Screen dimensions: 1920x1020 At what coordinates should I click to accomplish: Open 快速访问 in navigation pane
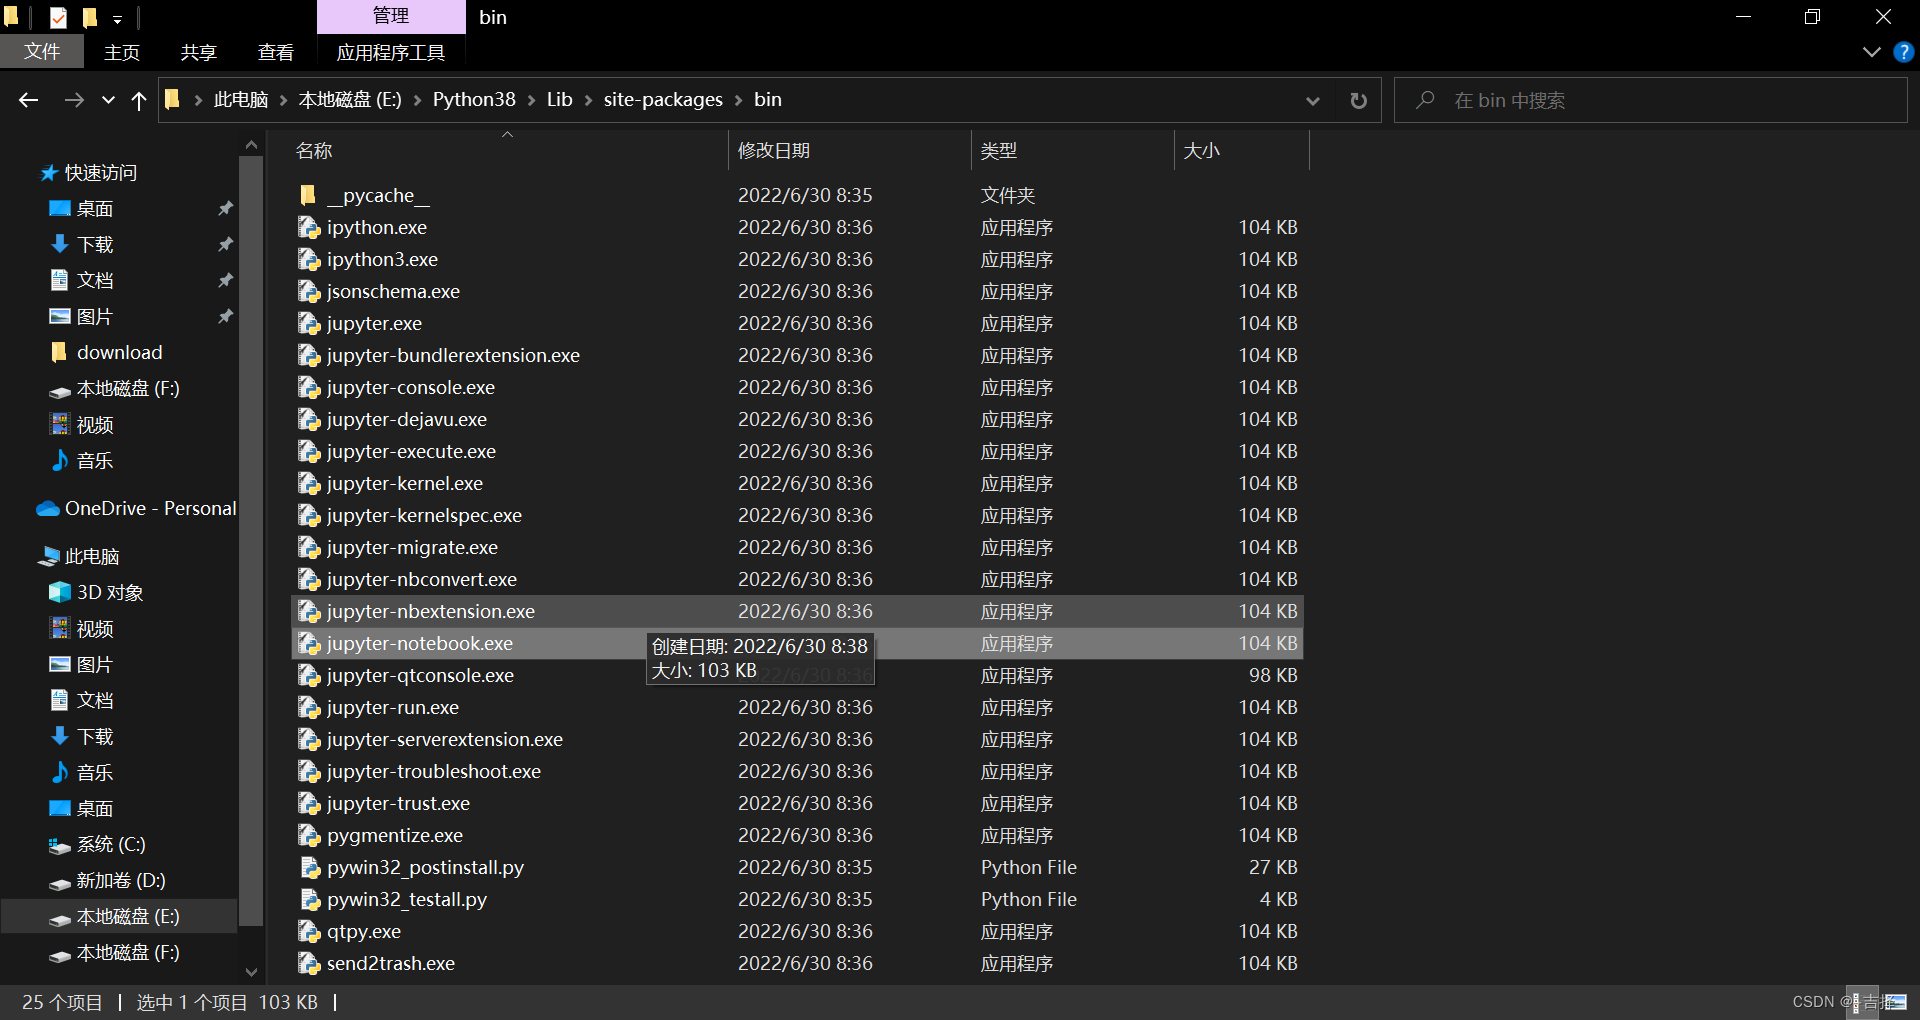(101, 173)
